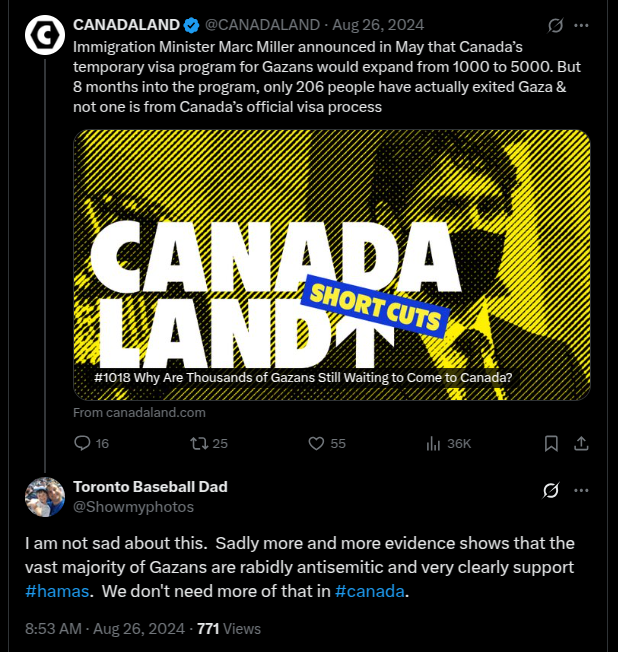Like the post with 55 hearts
This screenshot has height=652, width=618.
coord(316,443)
